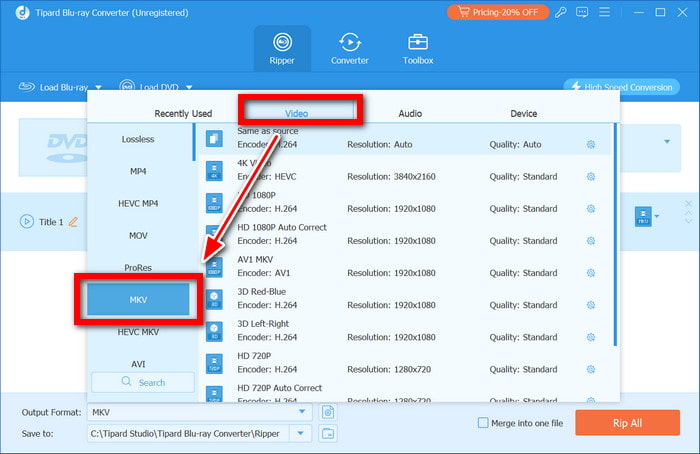
Task: Open the Toolbox module
Action: point(418,48)
